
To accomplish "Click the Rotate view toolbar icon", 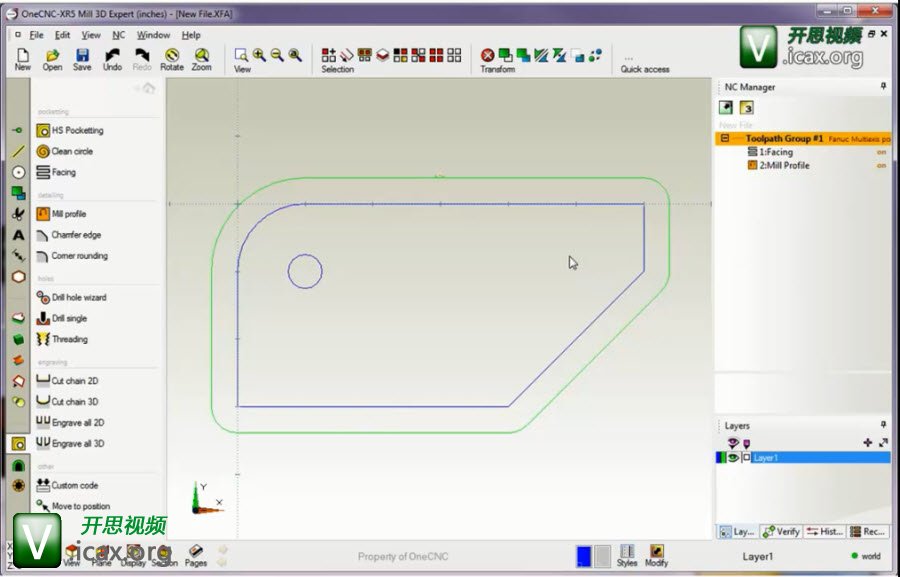I will click(172, 59).
